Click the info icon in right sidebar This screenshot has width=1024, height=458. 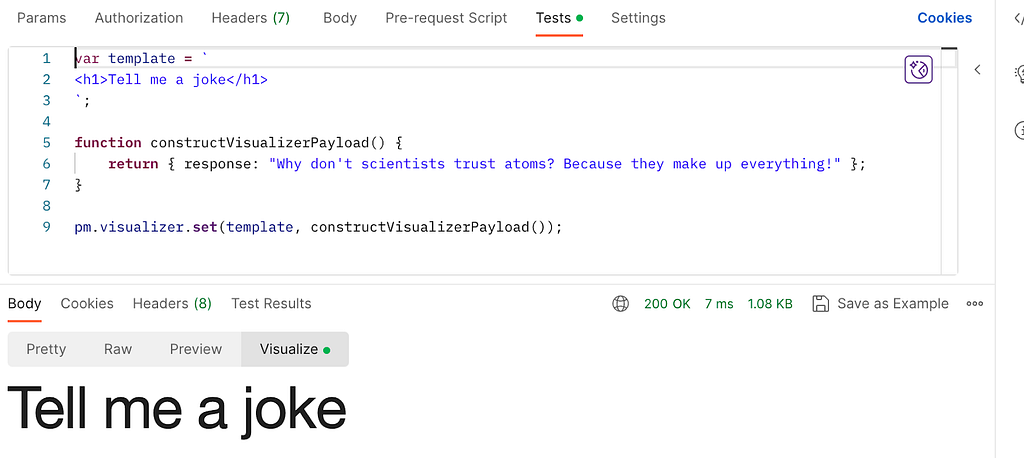[1019, 130]
